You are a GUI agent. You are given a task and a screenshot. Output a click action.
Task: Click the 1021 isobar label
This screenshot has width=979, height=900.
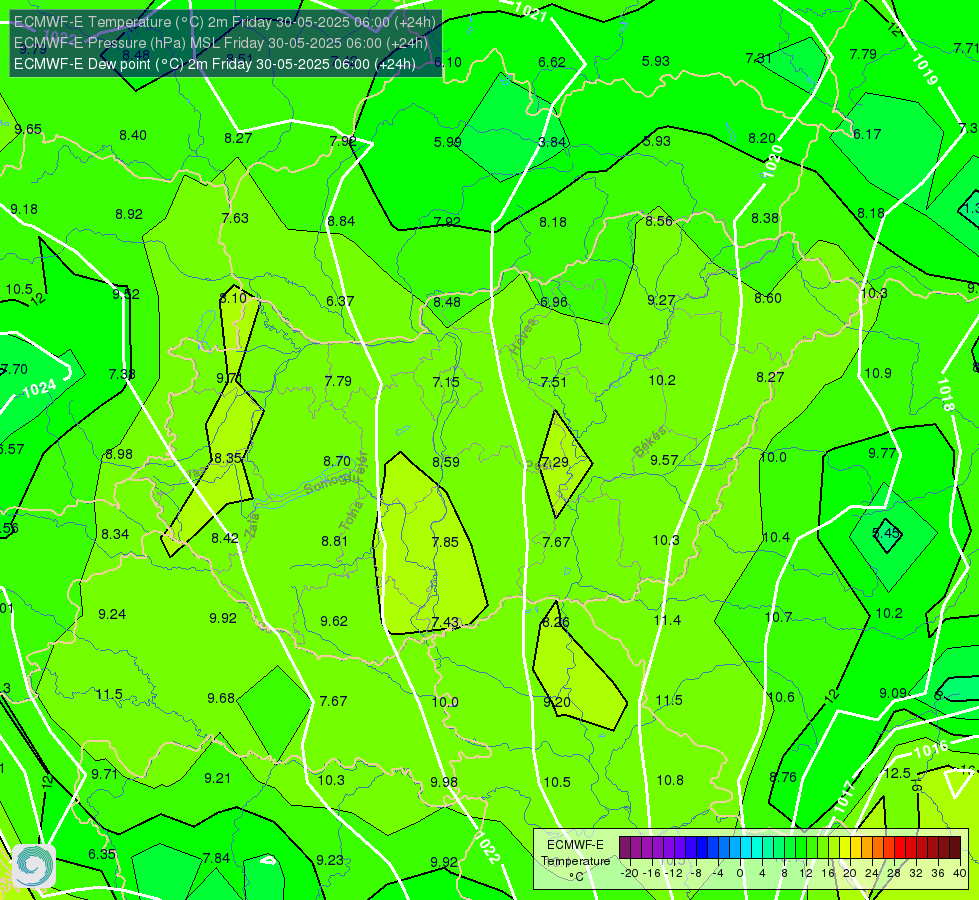(x=531, y=11)
